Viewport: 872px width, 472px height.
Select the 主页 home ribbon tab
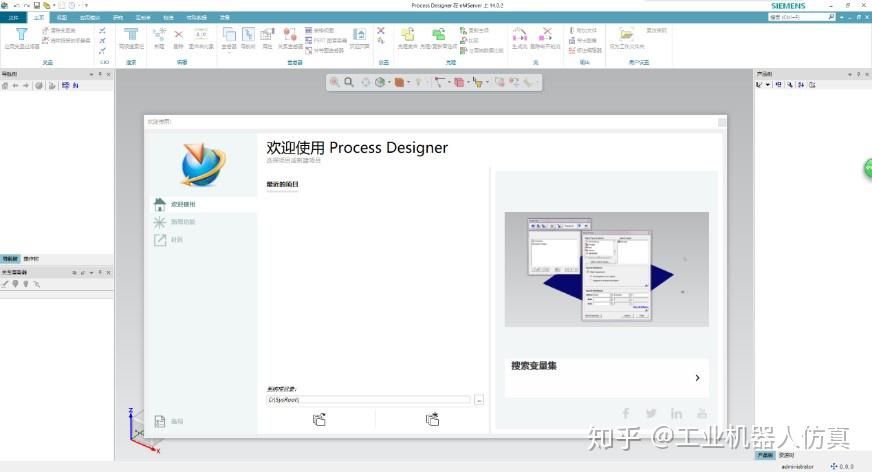39,18
